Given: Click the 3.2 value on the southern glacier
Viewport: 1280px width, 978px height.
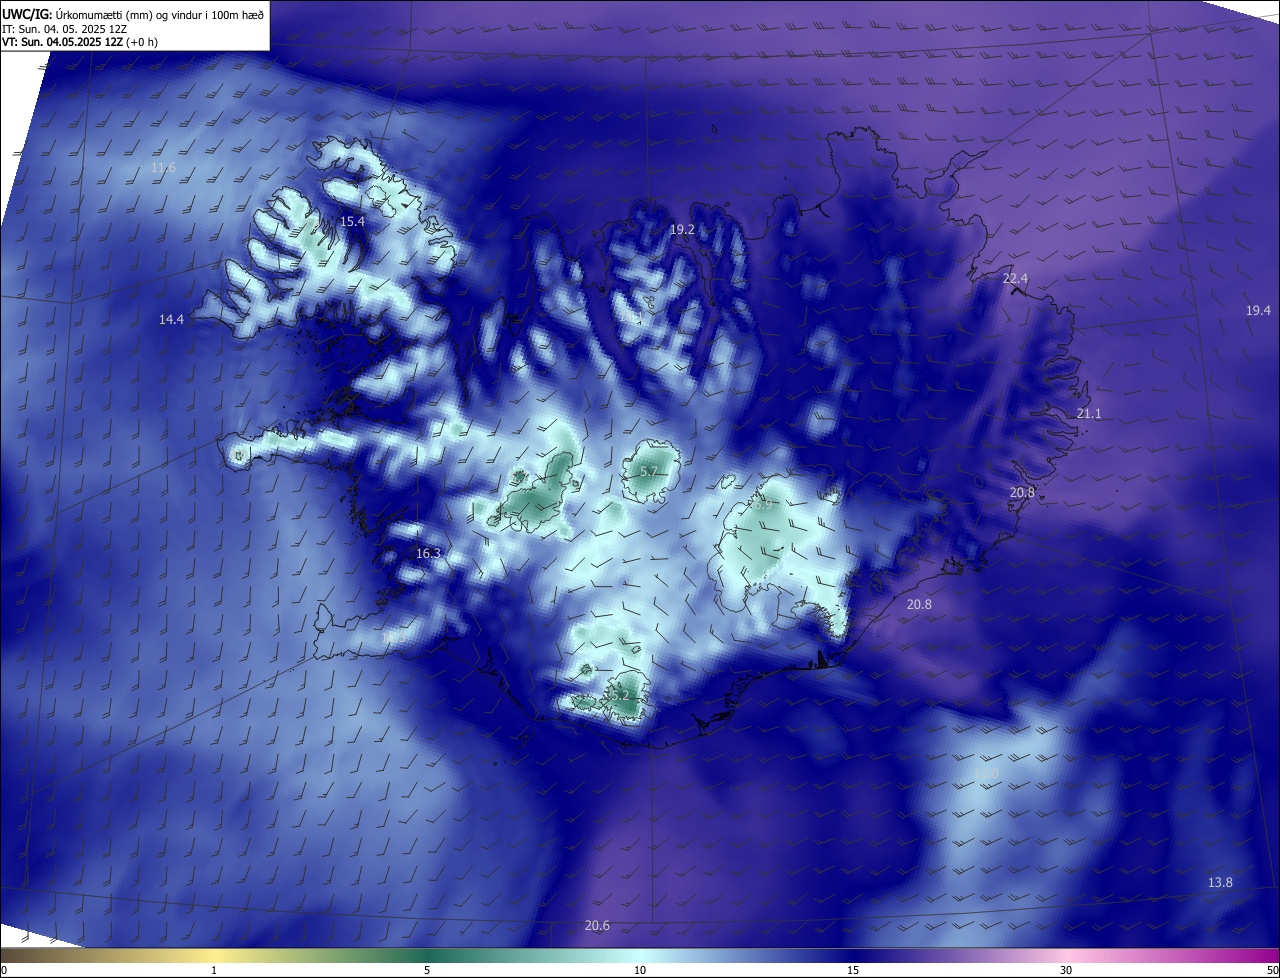Looking at the screenshot, I should pyautogui.click(x=619, y=695).
